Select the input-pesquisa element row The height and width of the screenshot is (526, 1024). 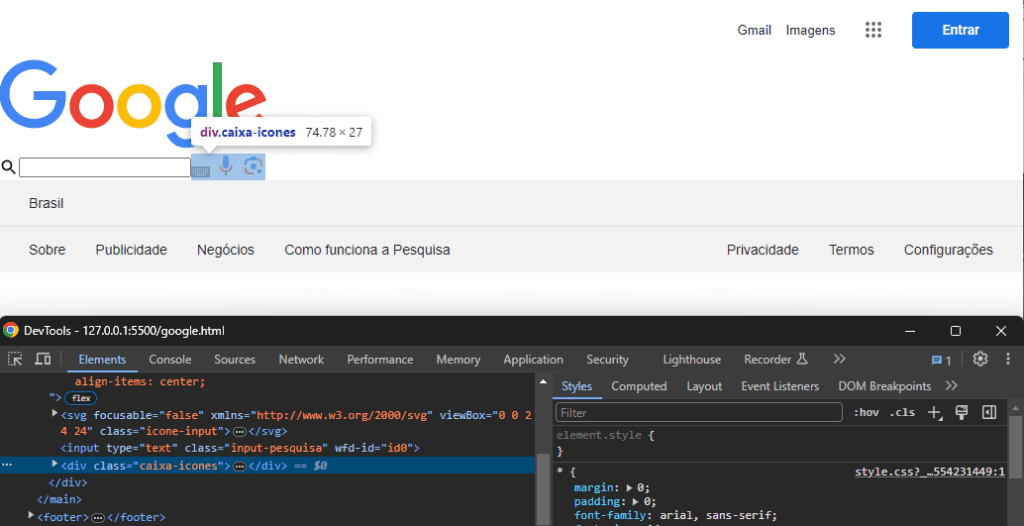[x=240, y=448]
